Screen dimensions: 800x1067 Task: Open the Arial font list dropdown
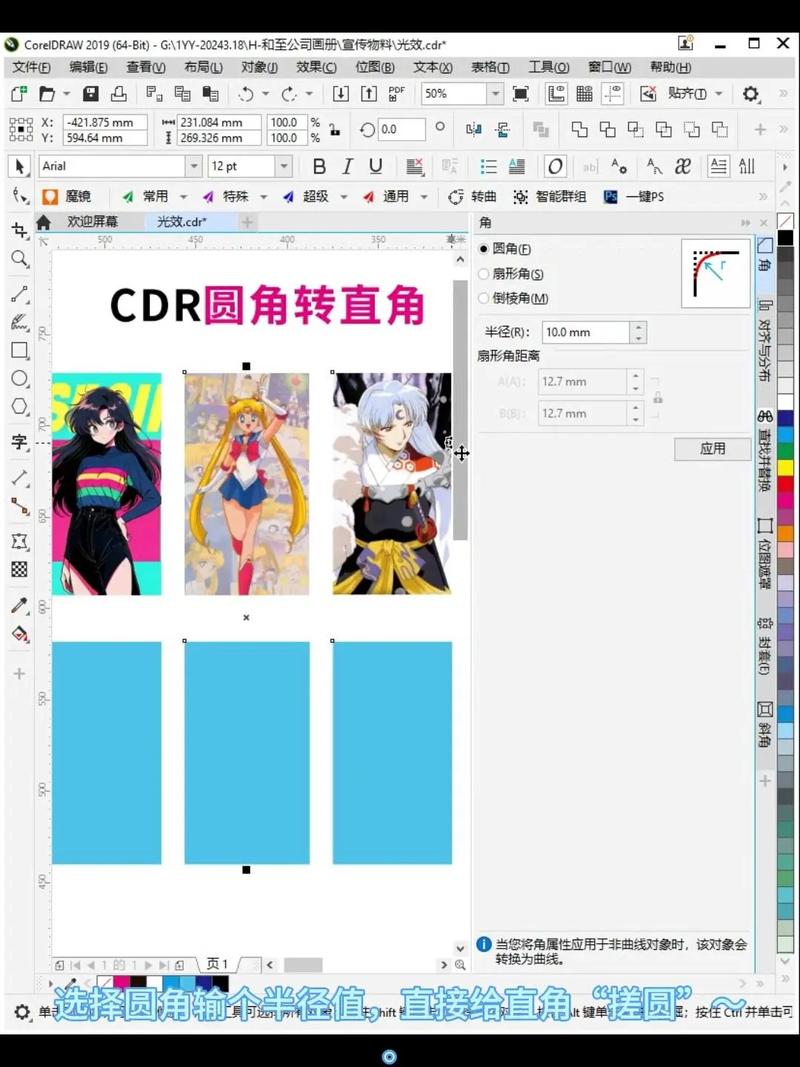pyautogui.click(x=193, y=166)
